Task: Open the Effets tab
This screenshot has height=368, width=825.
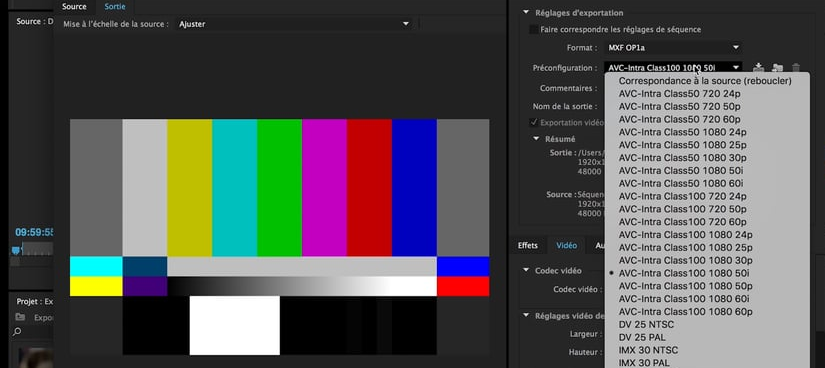Action: coord(528,245)
